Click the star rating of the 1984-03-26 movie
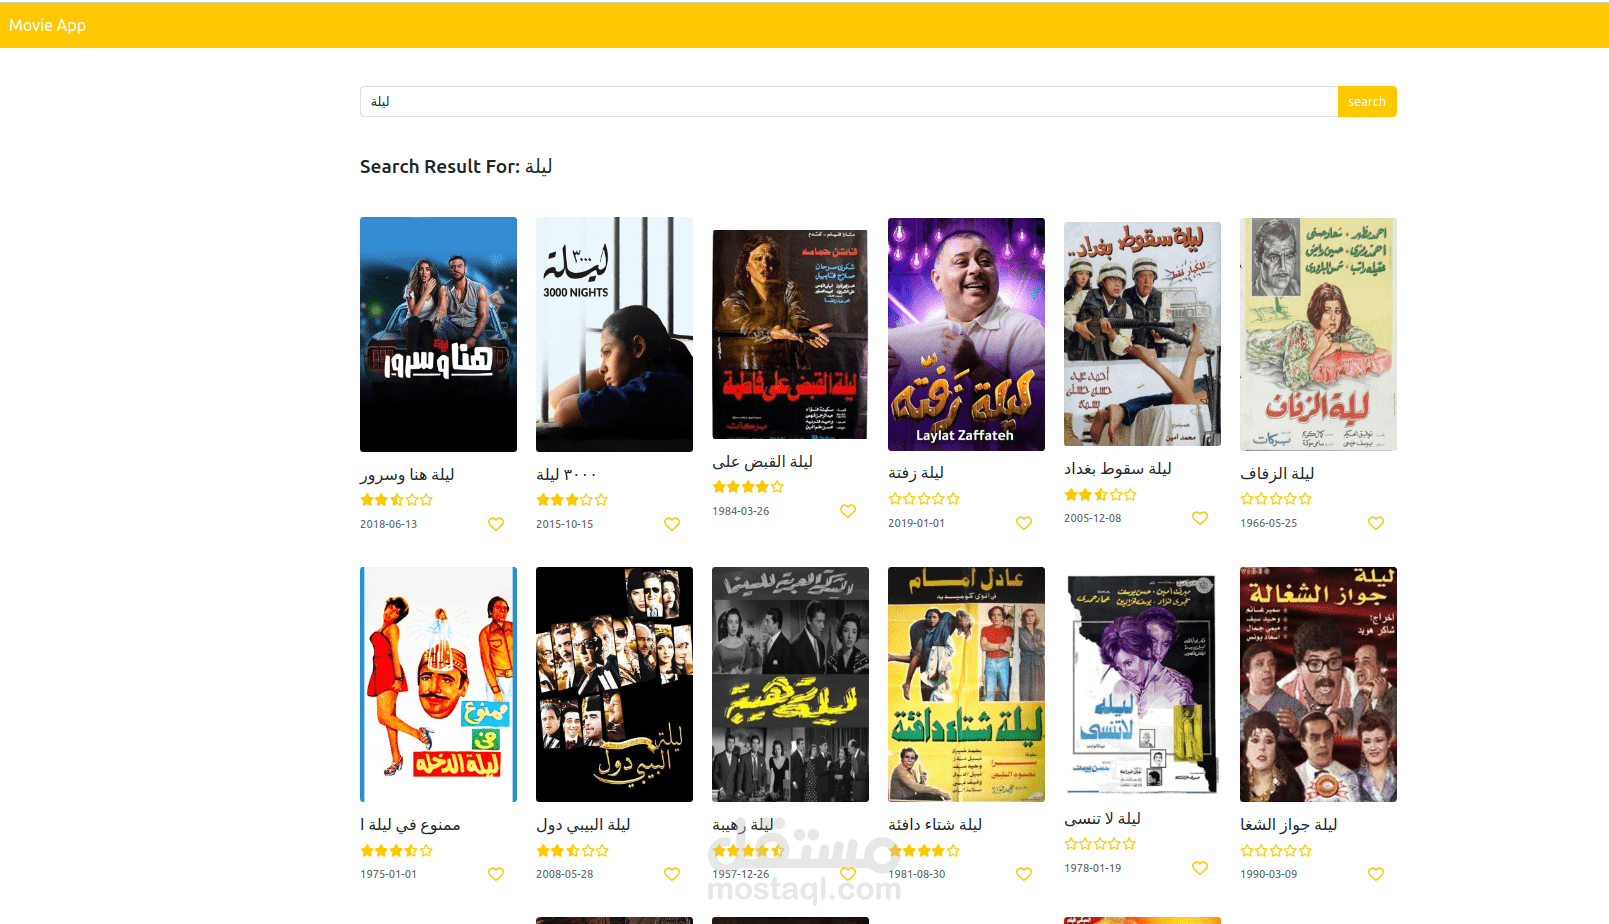1609x924 pixels. (x=748, y=487)
